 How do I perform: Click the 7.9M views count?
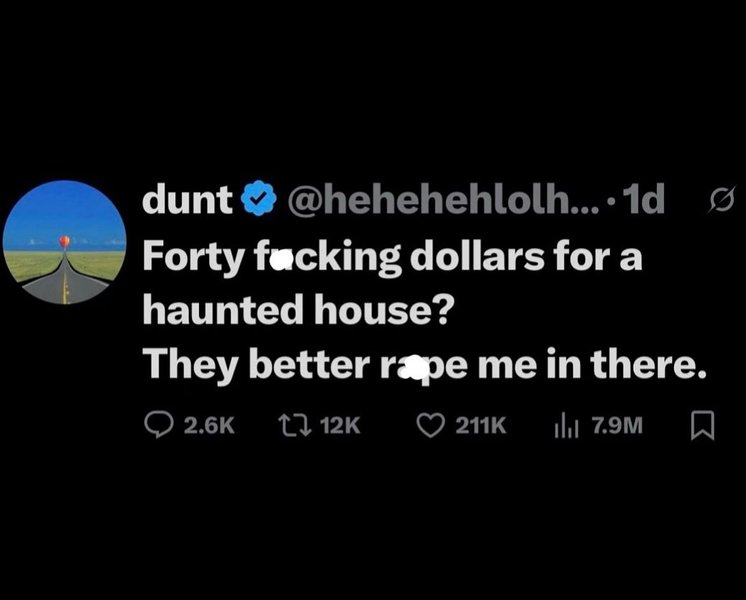[617, 425]
